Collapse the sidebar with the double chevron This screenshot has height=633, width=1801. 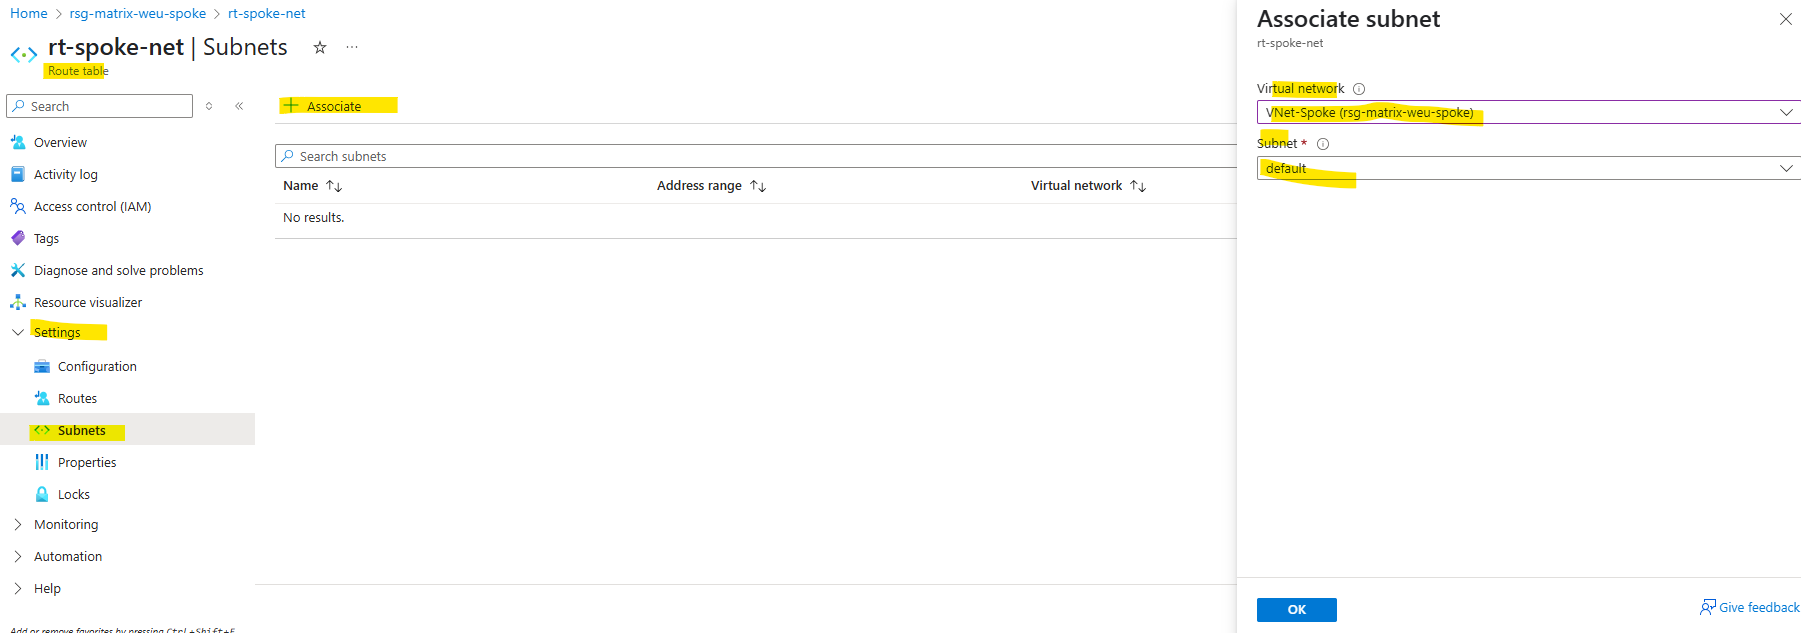pos(239,106)
